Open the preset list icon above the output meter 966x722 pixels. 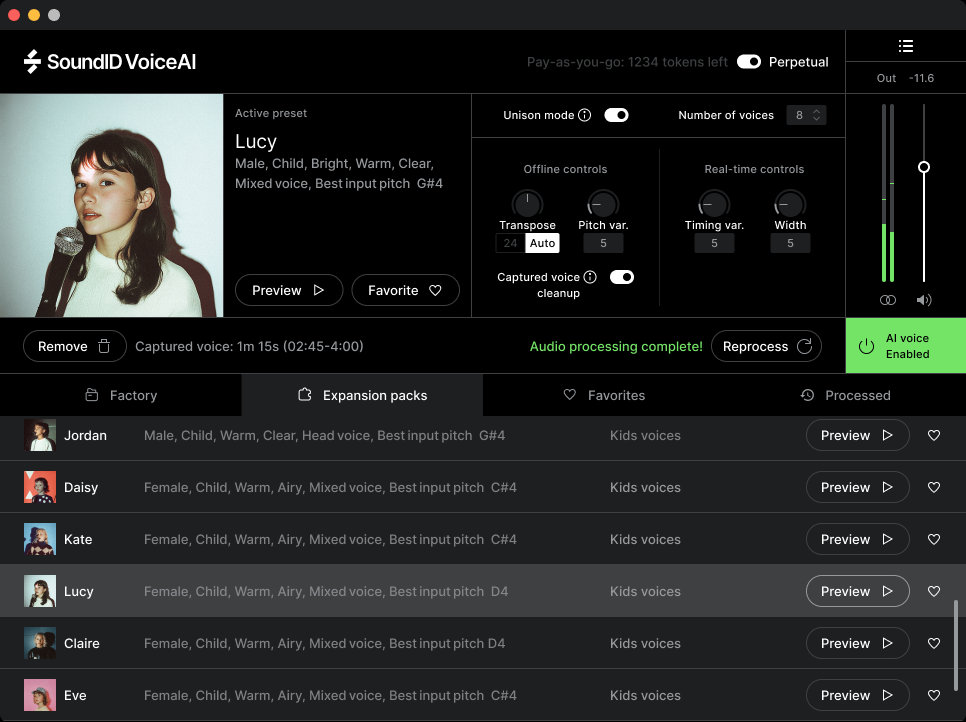[906, 45]
